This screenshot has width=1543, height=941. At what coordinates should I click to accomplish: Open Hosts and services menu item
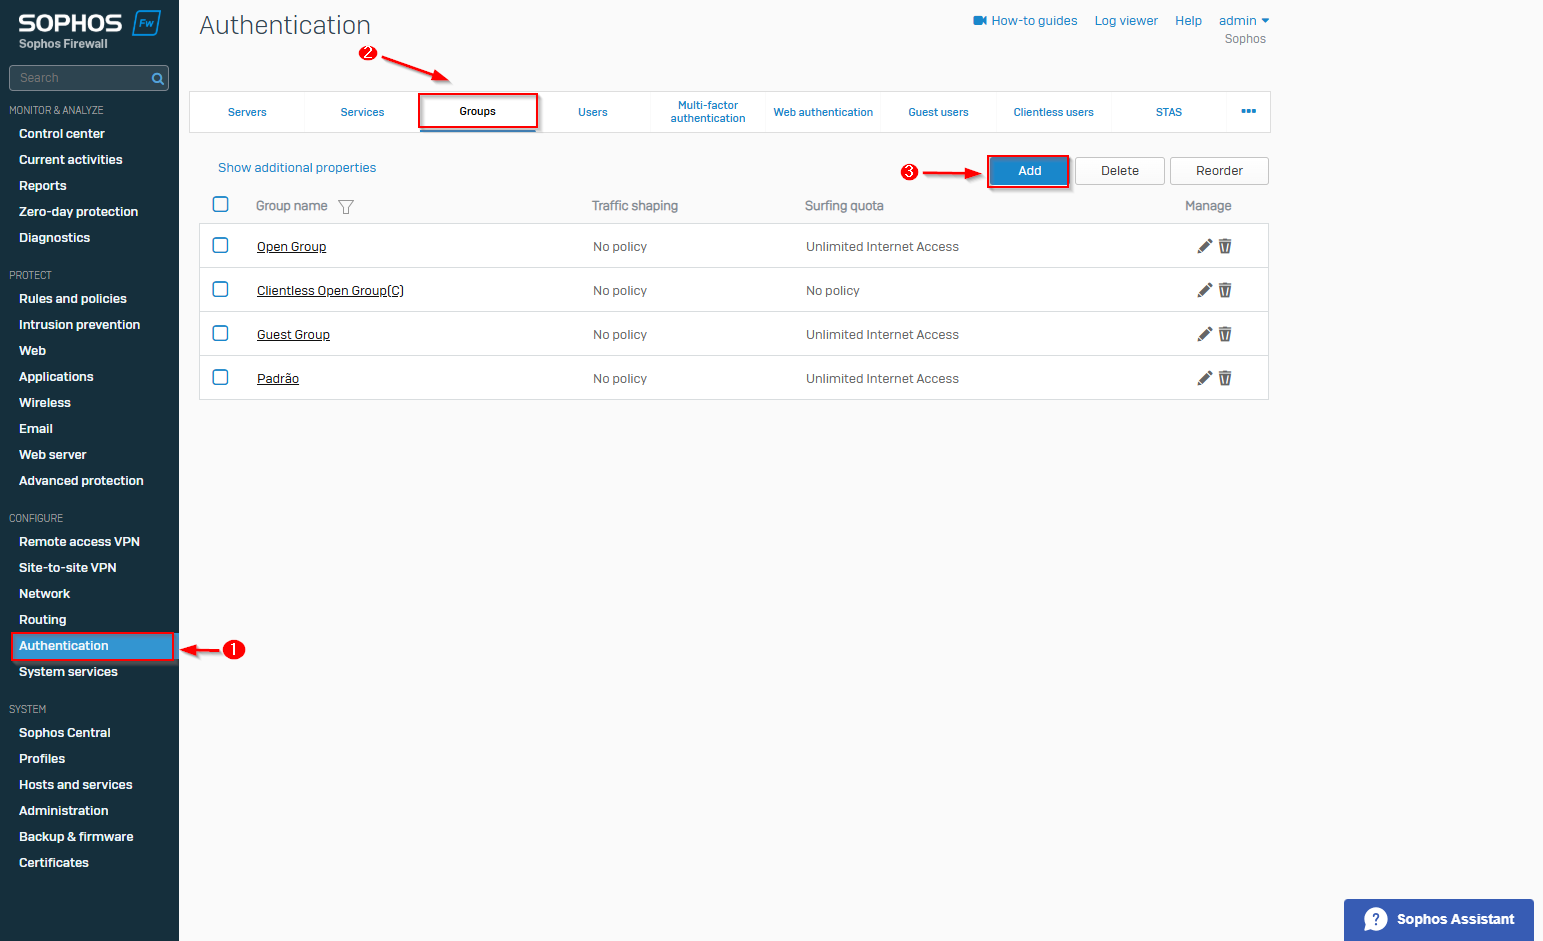[76, 785]
